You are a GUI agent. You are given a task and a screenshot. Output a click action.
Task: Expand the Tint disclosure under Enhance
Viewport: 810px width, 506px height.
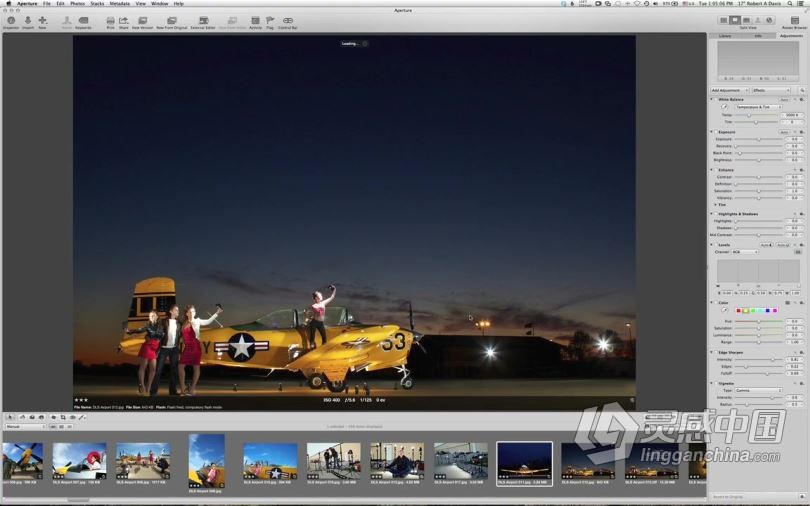pos(716,204)
